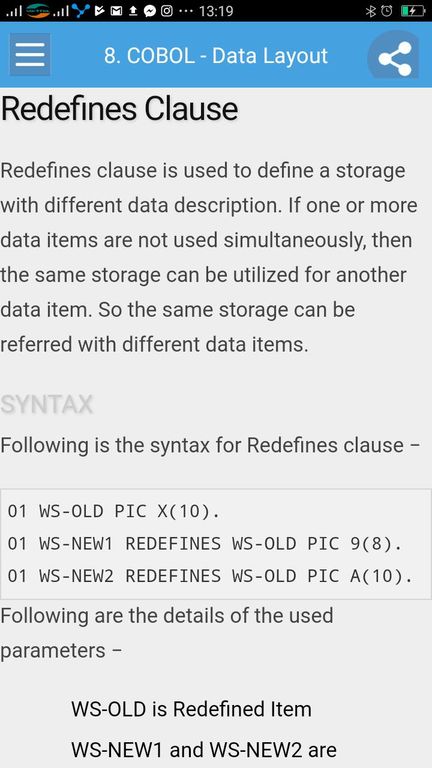Image resolution: width=432 pixels, height=768 pixels.
Task: Tap the share icon in header
Action: (x=395, y=57)
